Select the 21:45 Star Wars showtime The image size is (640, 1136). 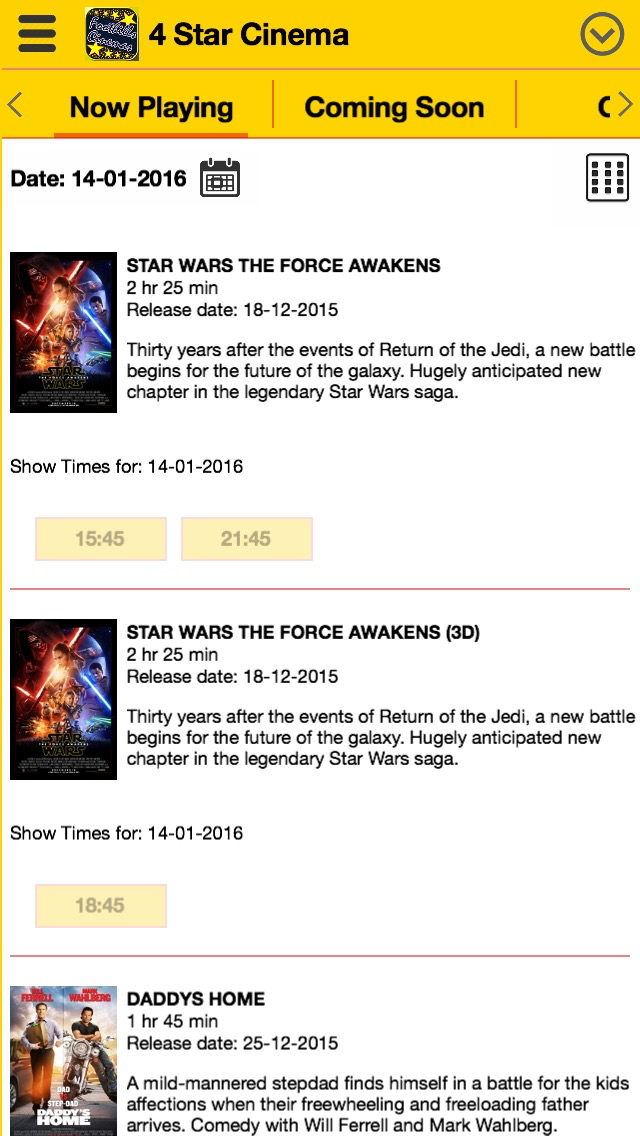coord(246,539)
